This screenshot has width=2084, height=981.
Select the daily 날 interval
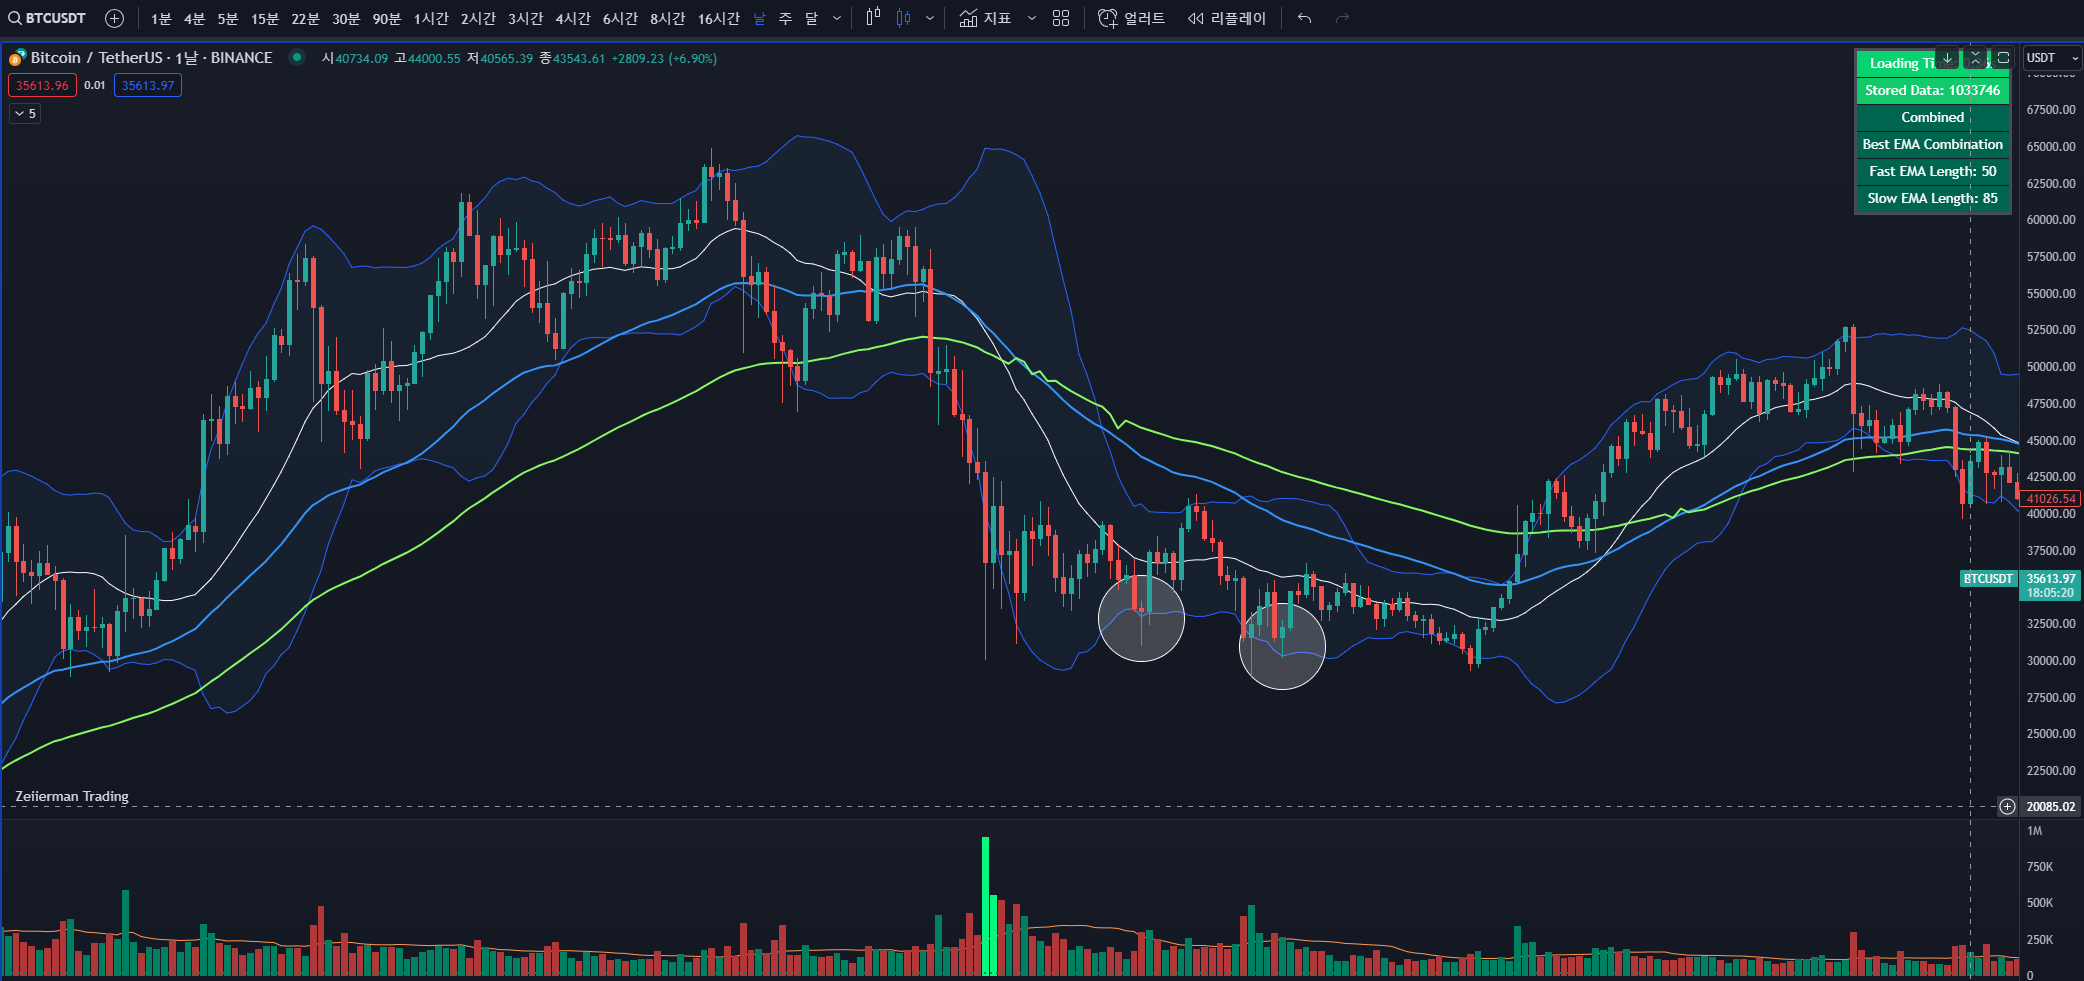(759, 18)
